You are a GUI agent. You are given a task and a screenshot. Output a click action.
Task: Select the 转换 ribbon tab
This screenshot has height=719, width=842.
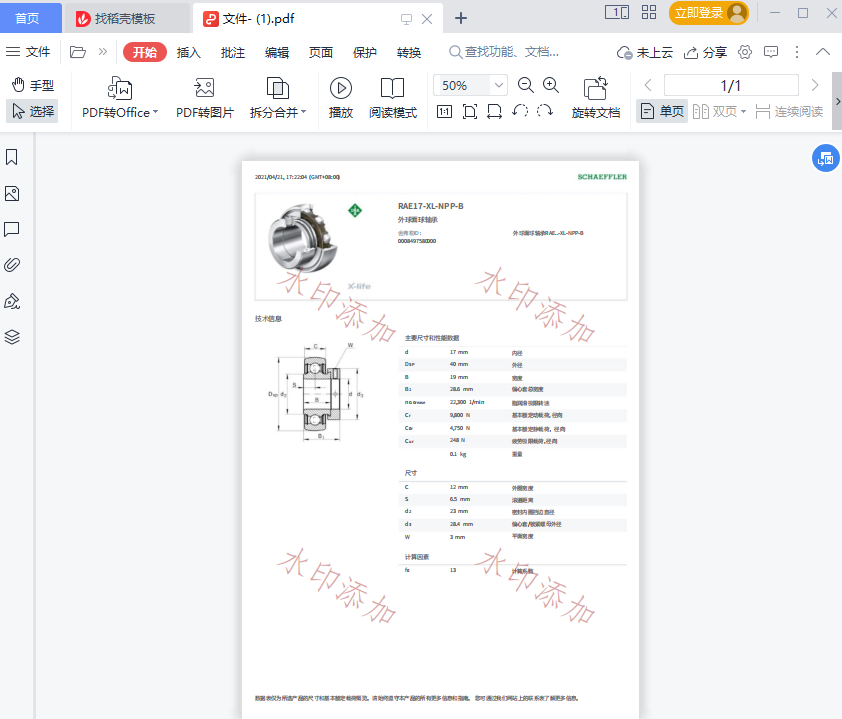409,52
